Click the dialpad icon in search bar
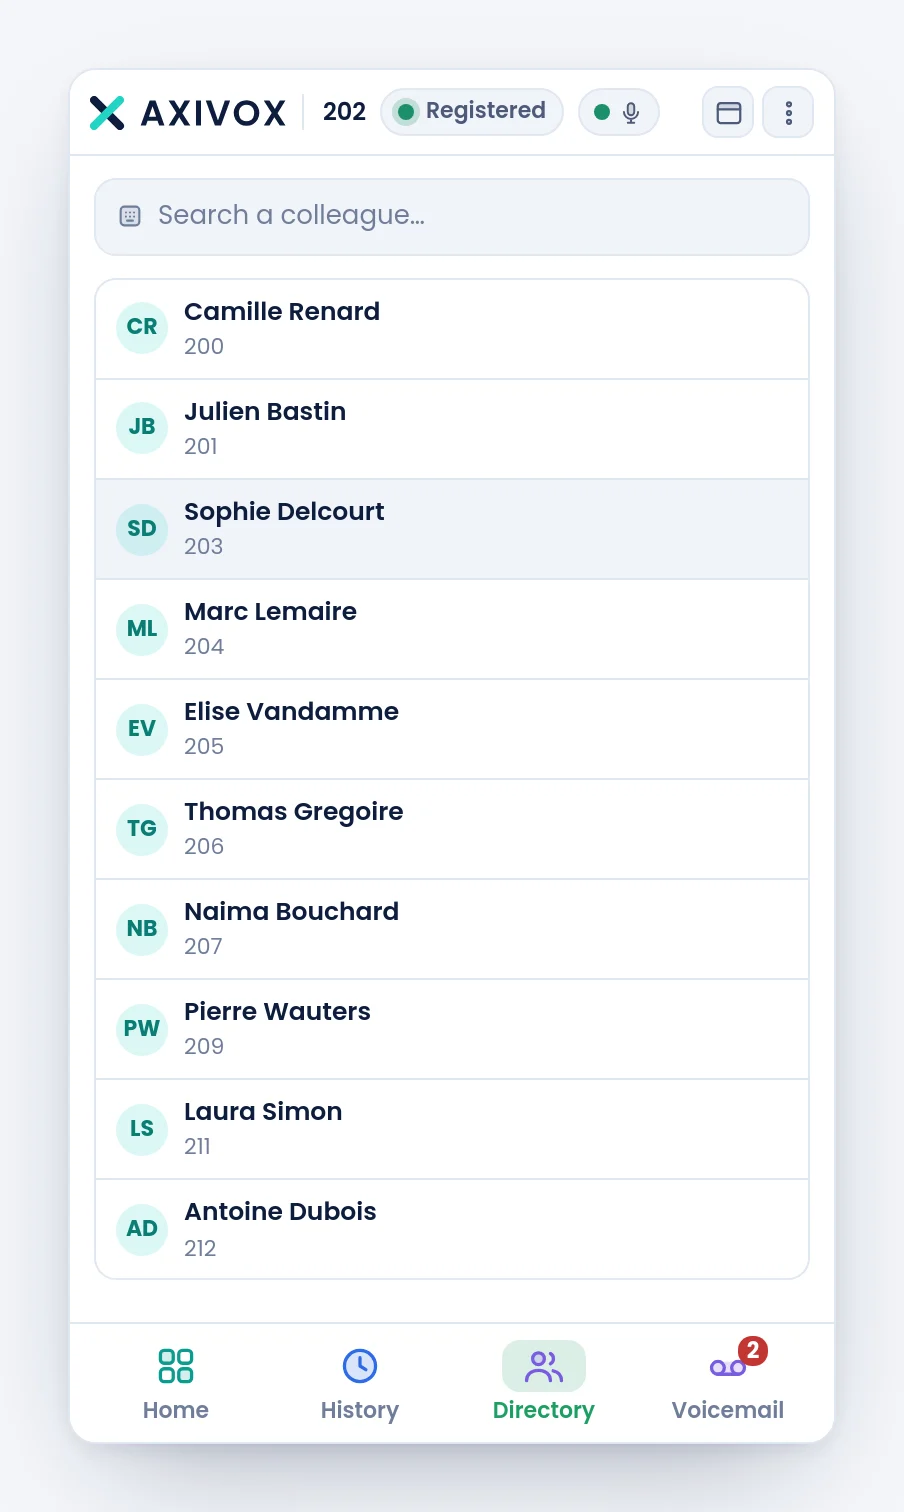904x1512 pixels. (x=130, y=216)
